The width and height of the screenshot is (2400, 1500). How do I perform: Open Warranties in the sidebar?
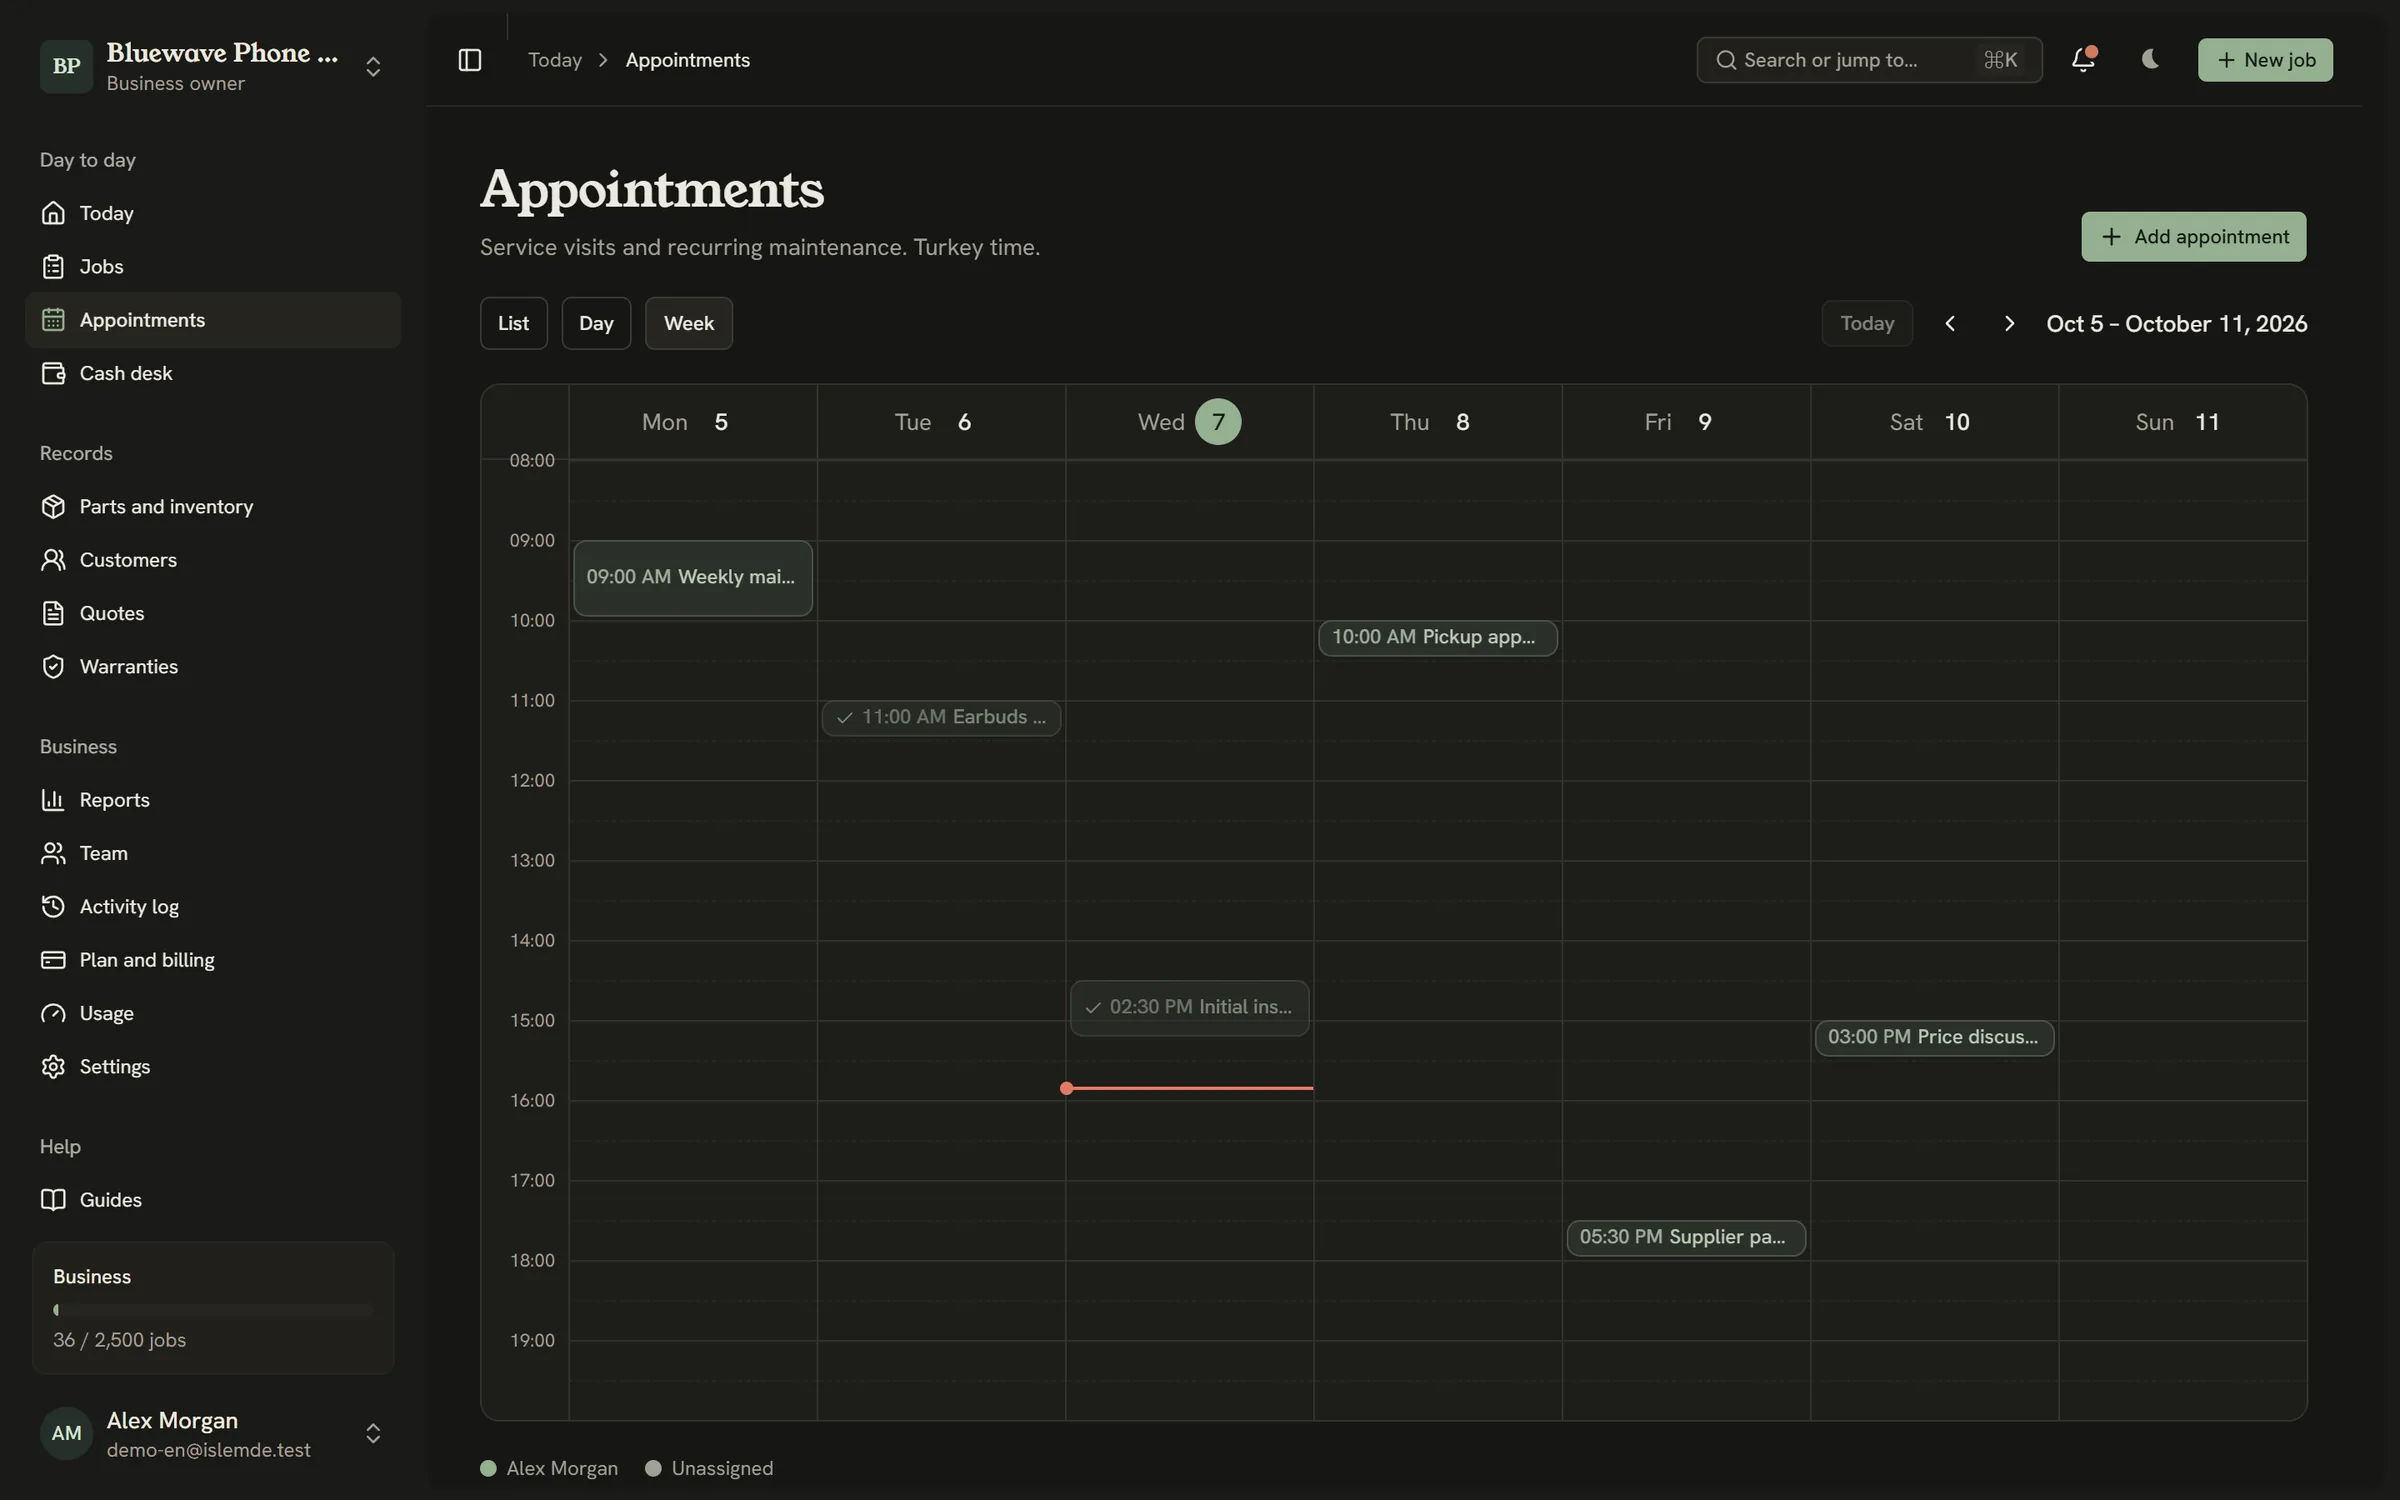213,666
